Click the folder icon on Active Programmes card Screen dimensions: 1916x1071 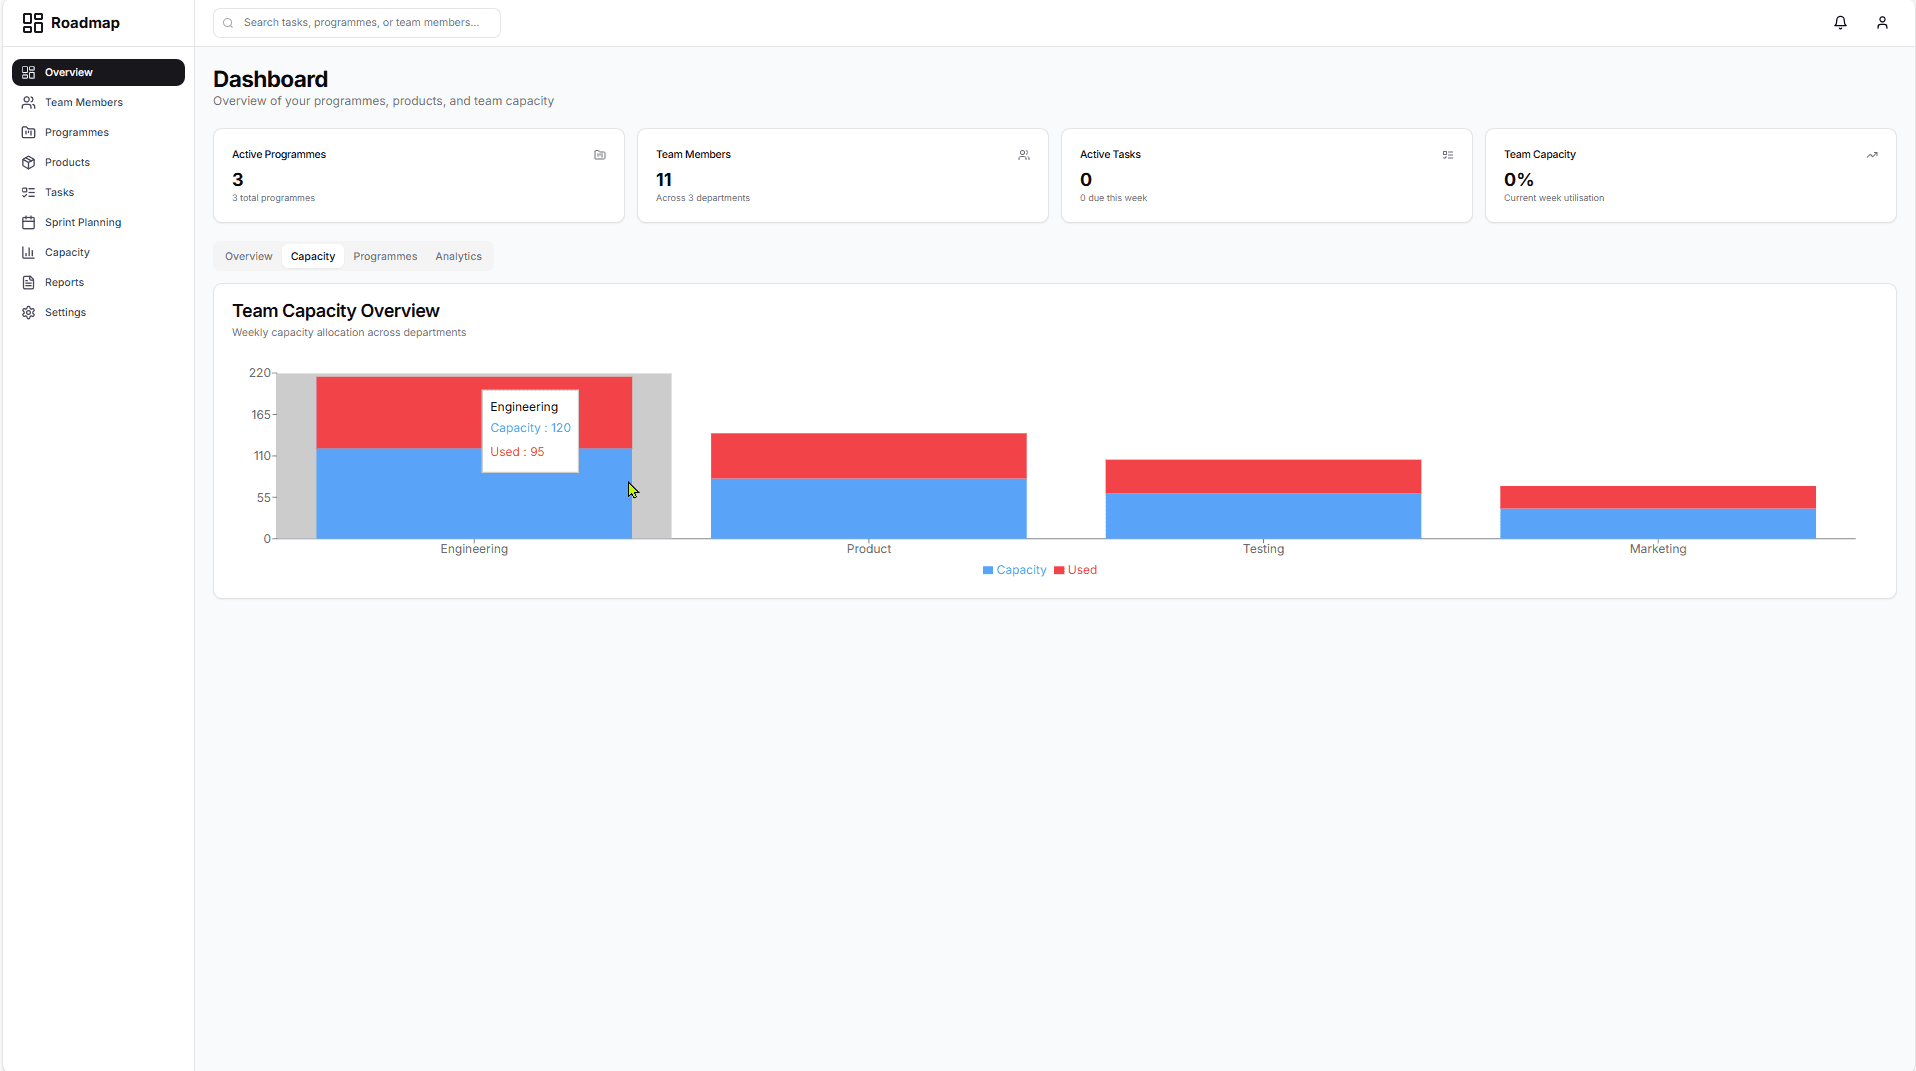(x=599, y=155)
